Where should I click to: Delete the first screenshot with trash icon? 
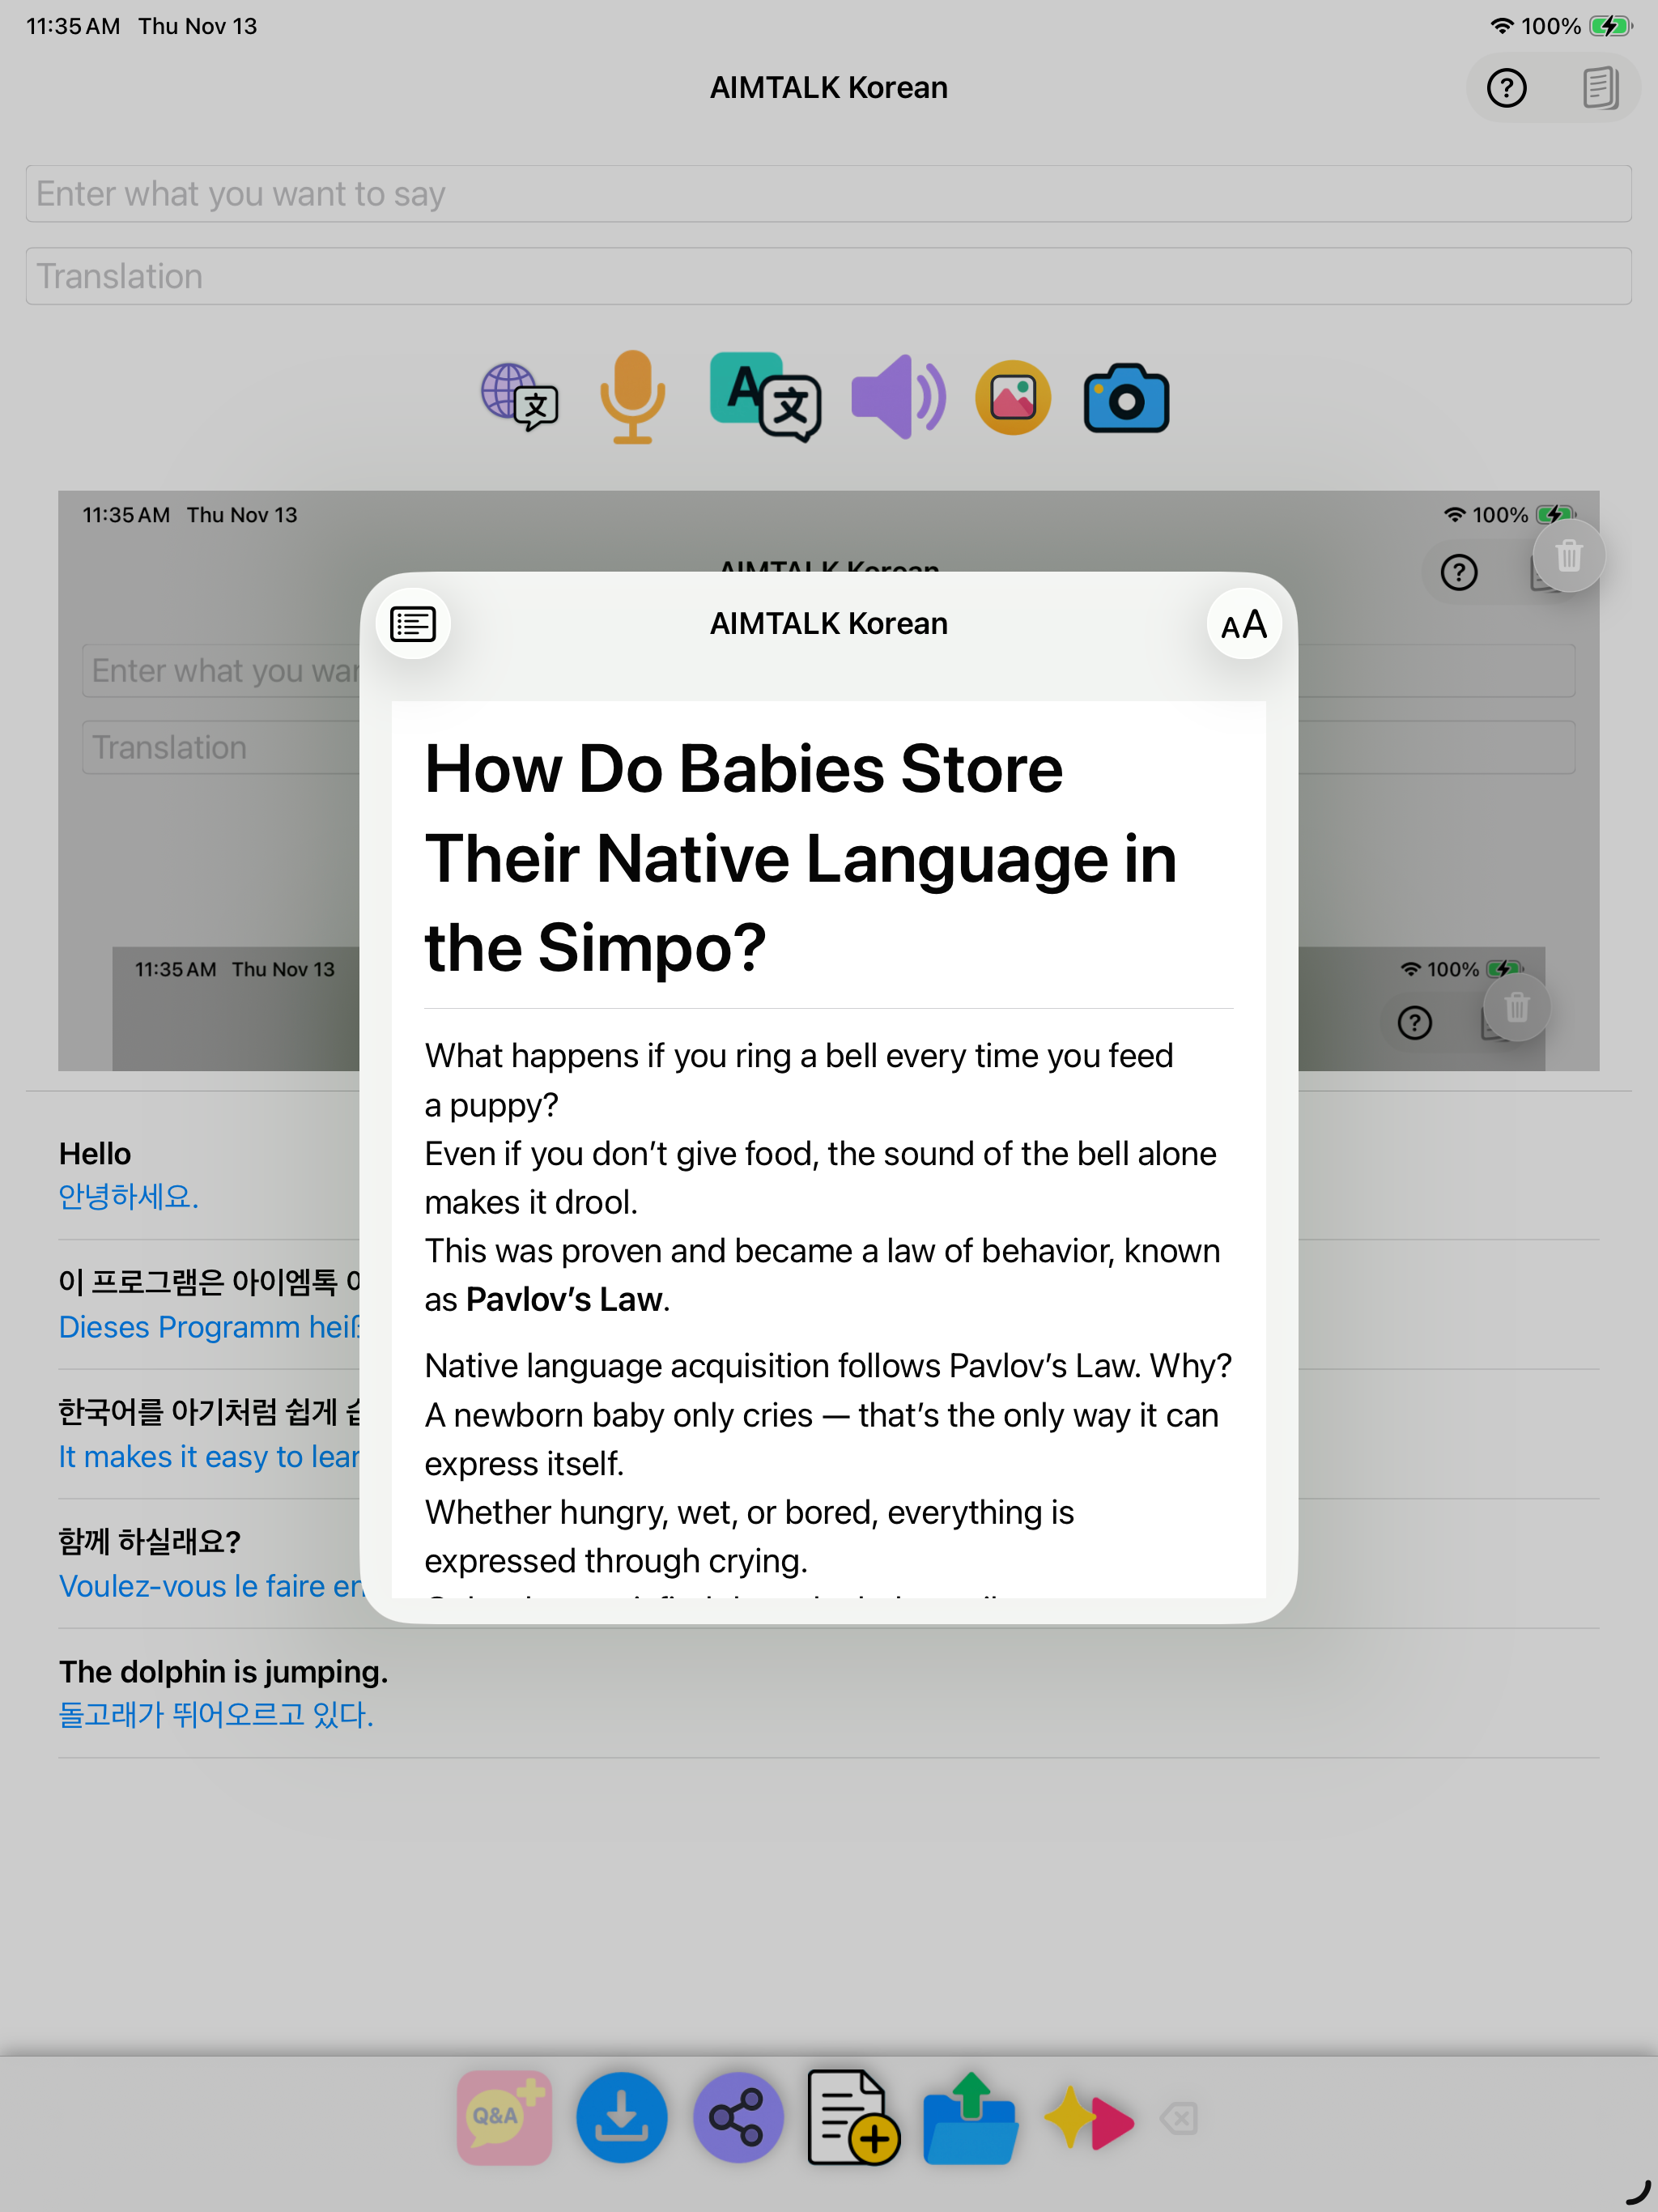point(1569,555)
